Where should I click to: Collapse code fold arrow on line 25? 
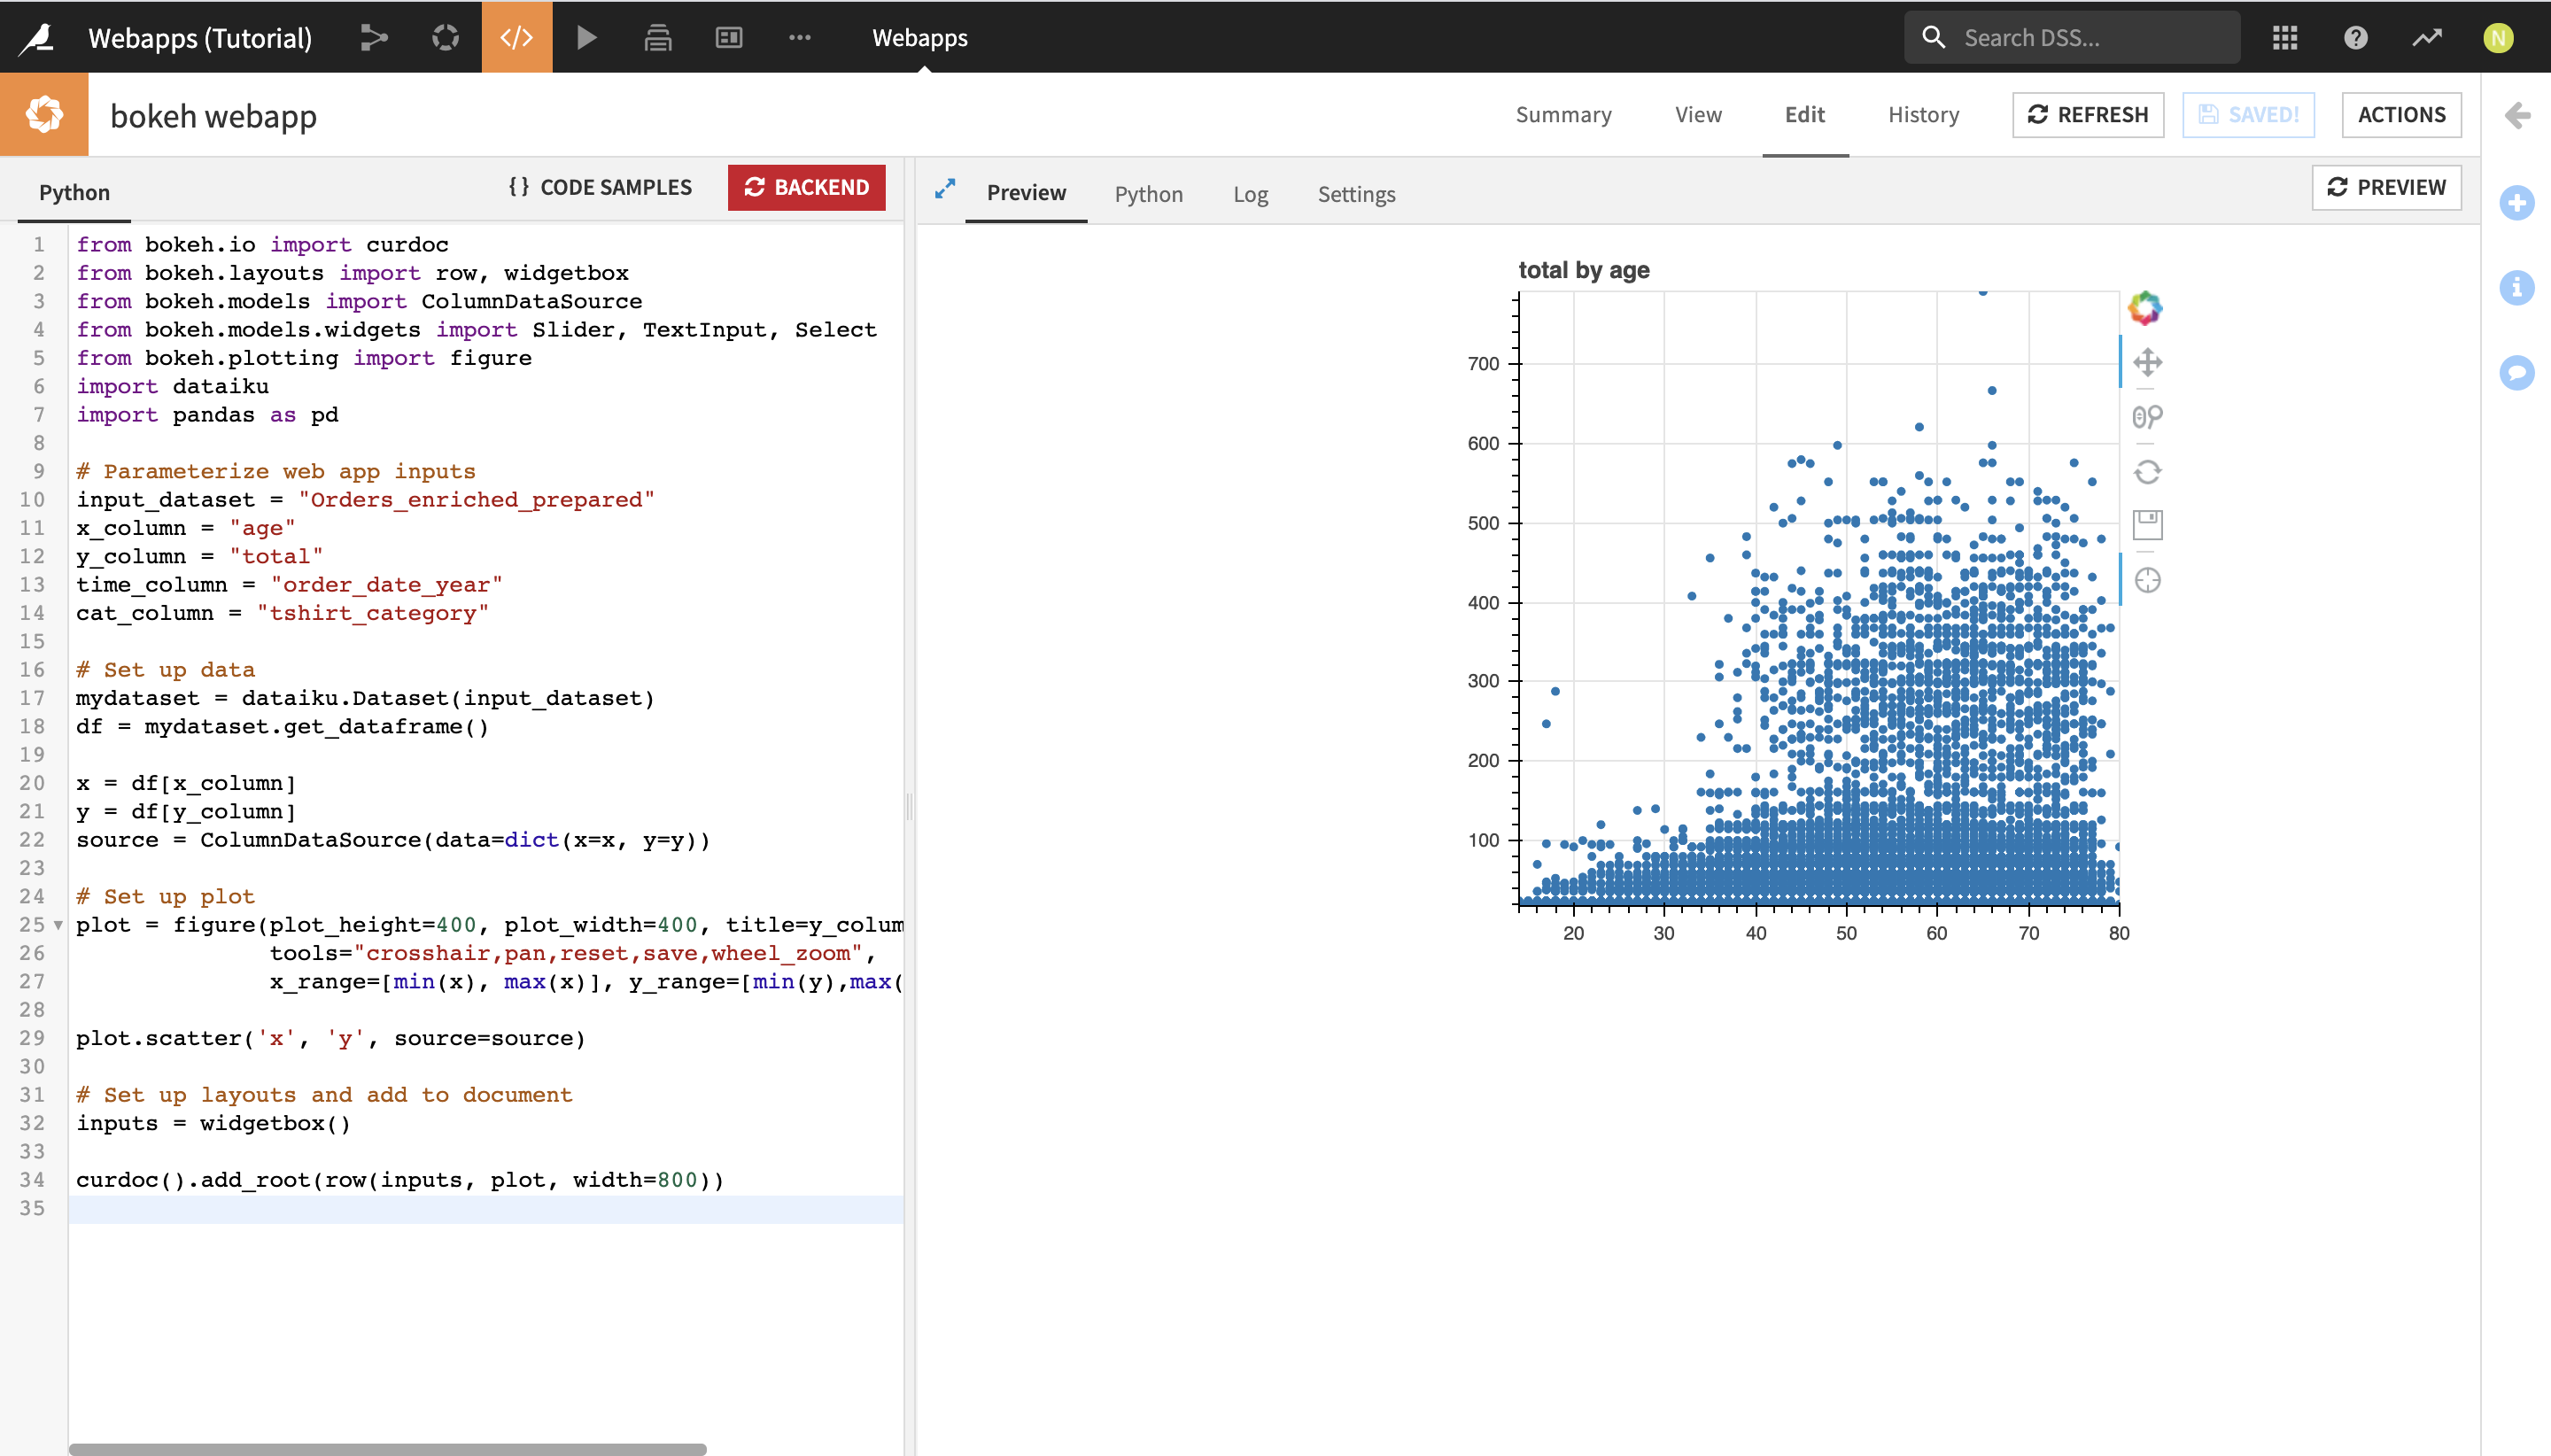click(58, 926)
